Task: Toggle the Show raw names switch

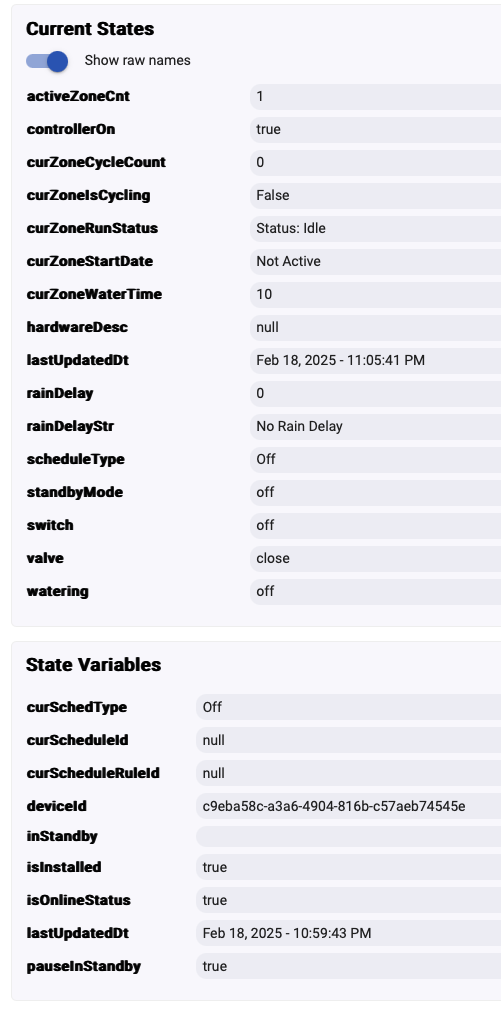Action: [x=47, y=61]
